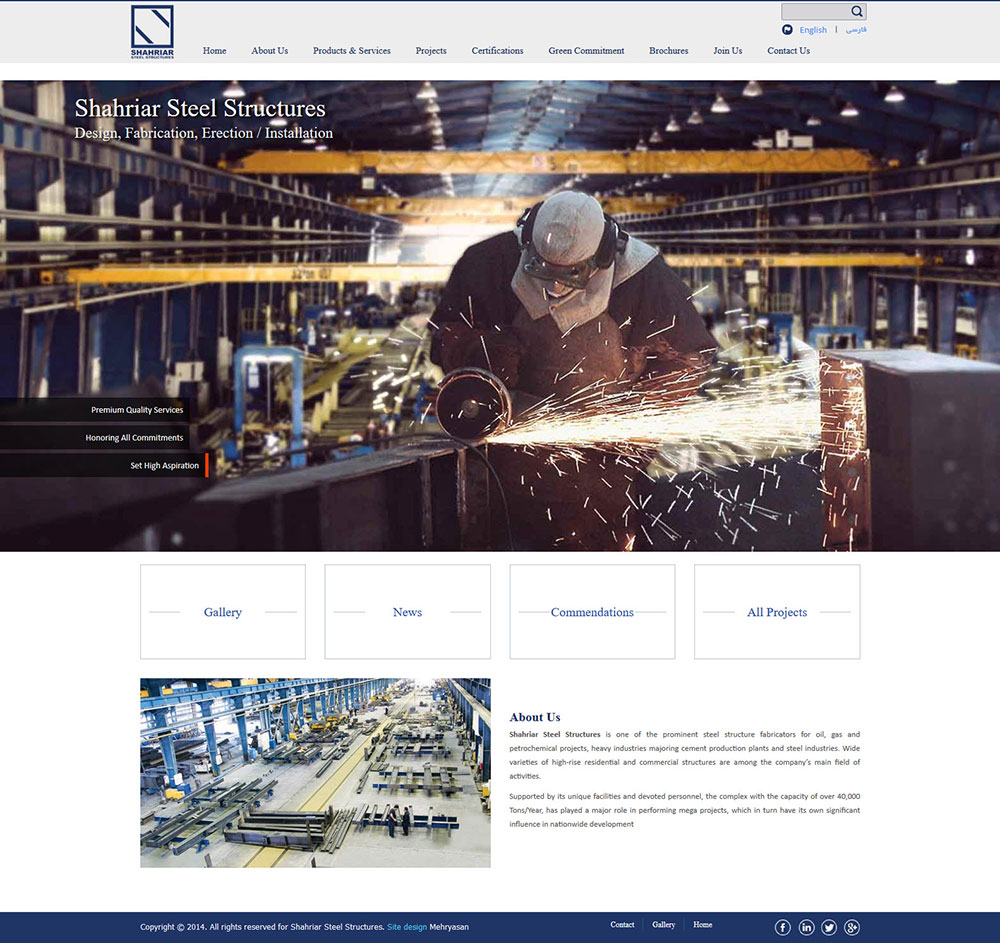
Task: Open the Join Us page
Action: [x=728, y=50]
